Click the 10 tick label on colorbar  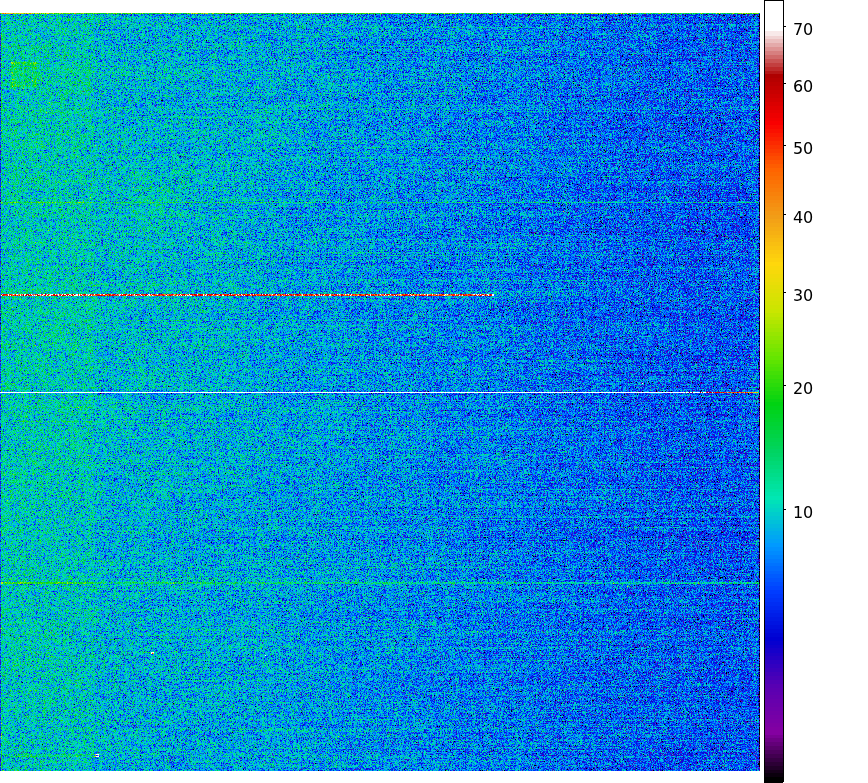click(x=802, y=513)
